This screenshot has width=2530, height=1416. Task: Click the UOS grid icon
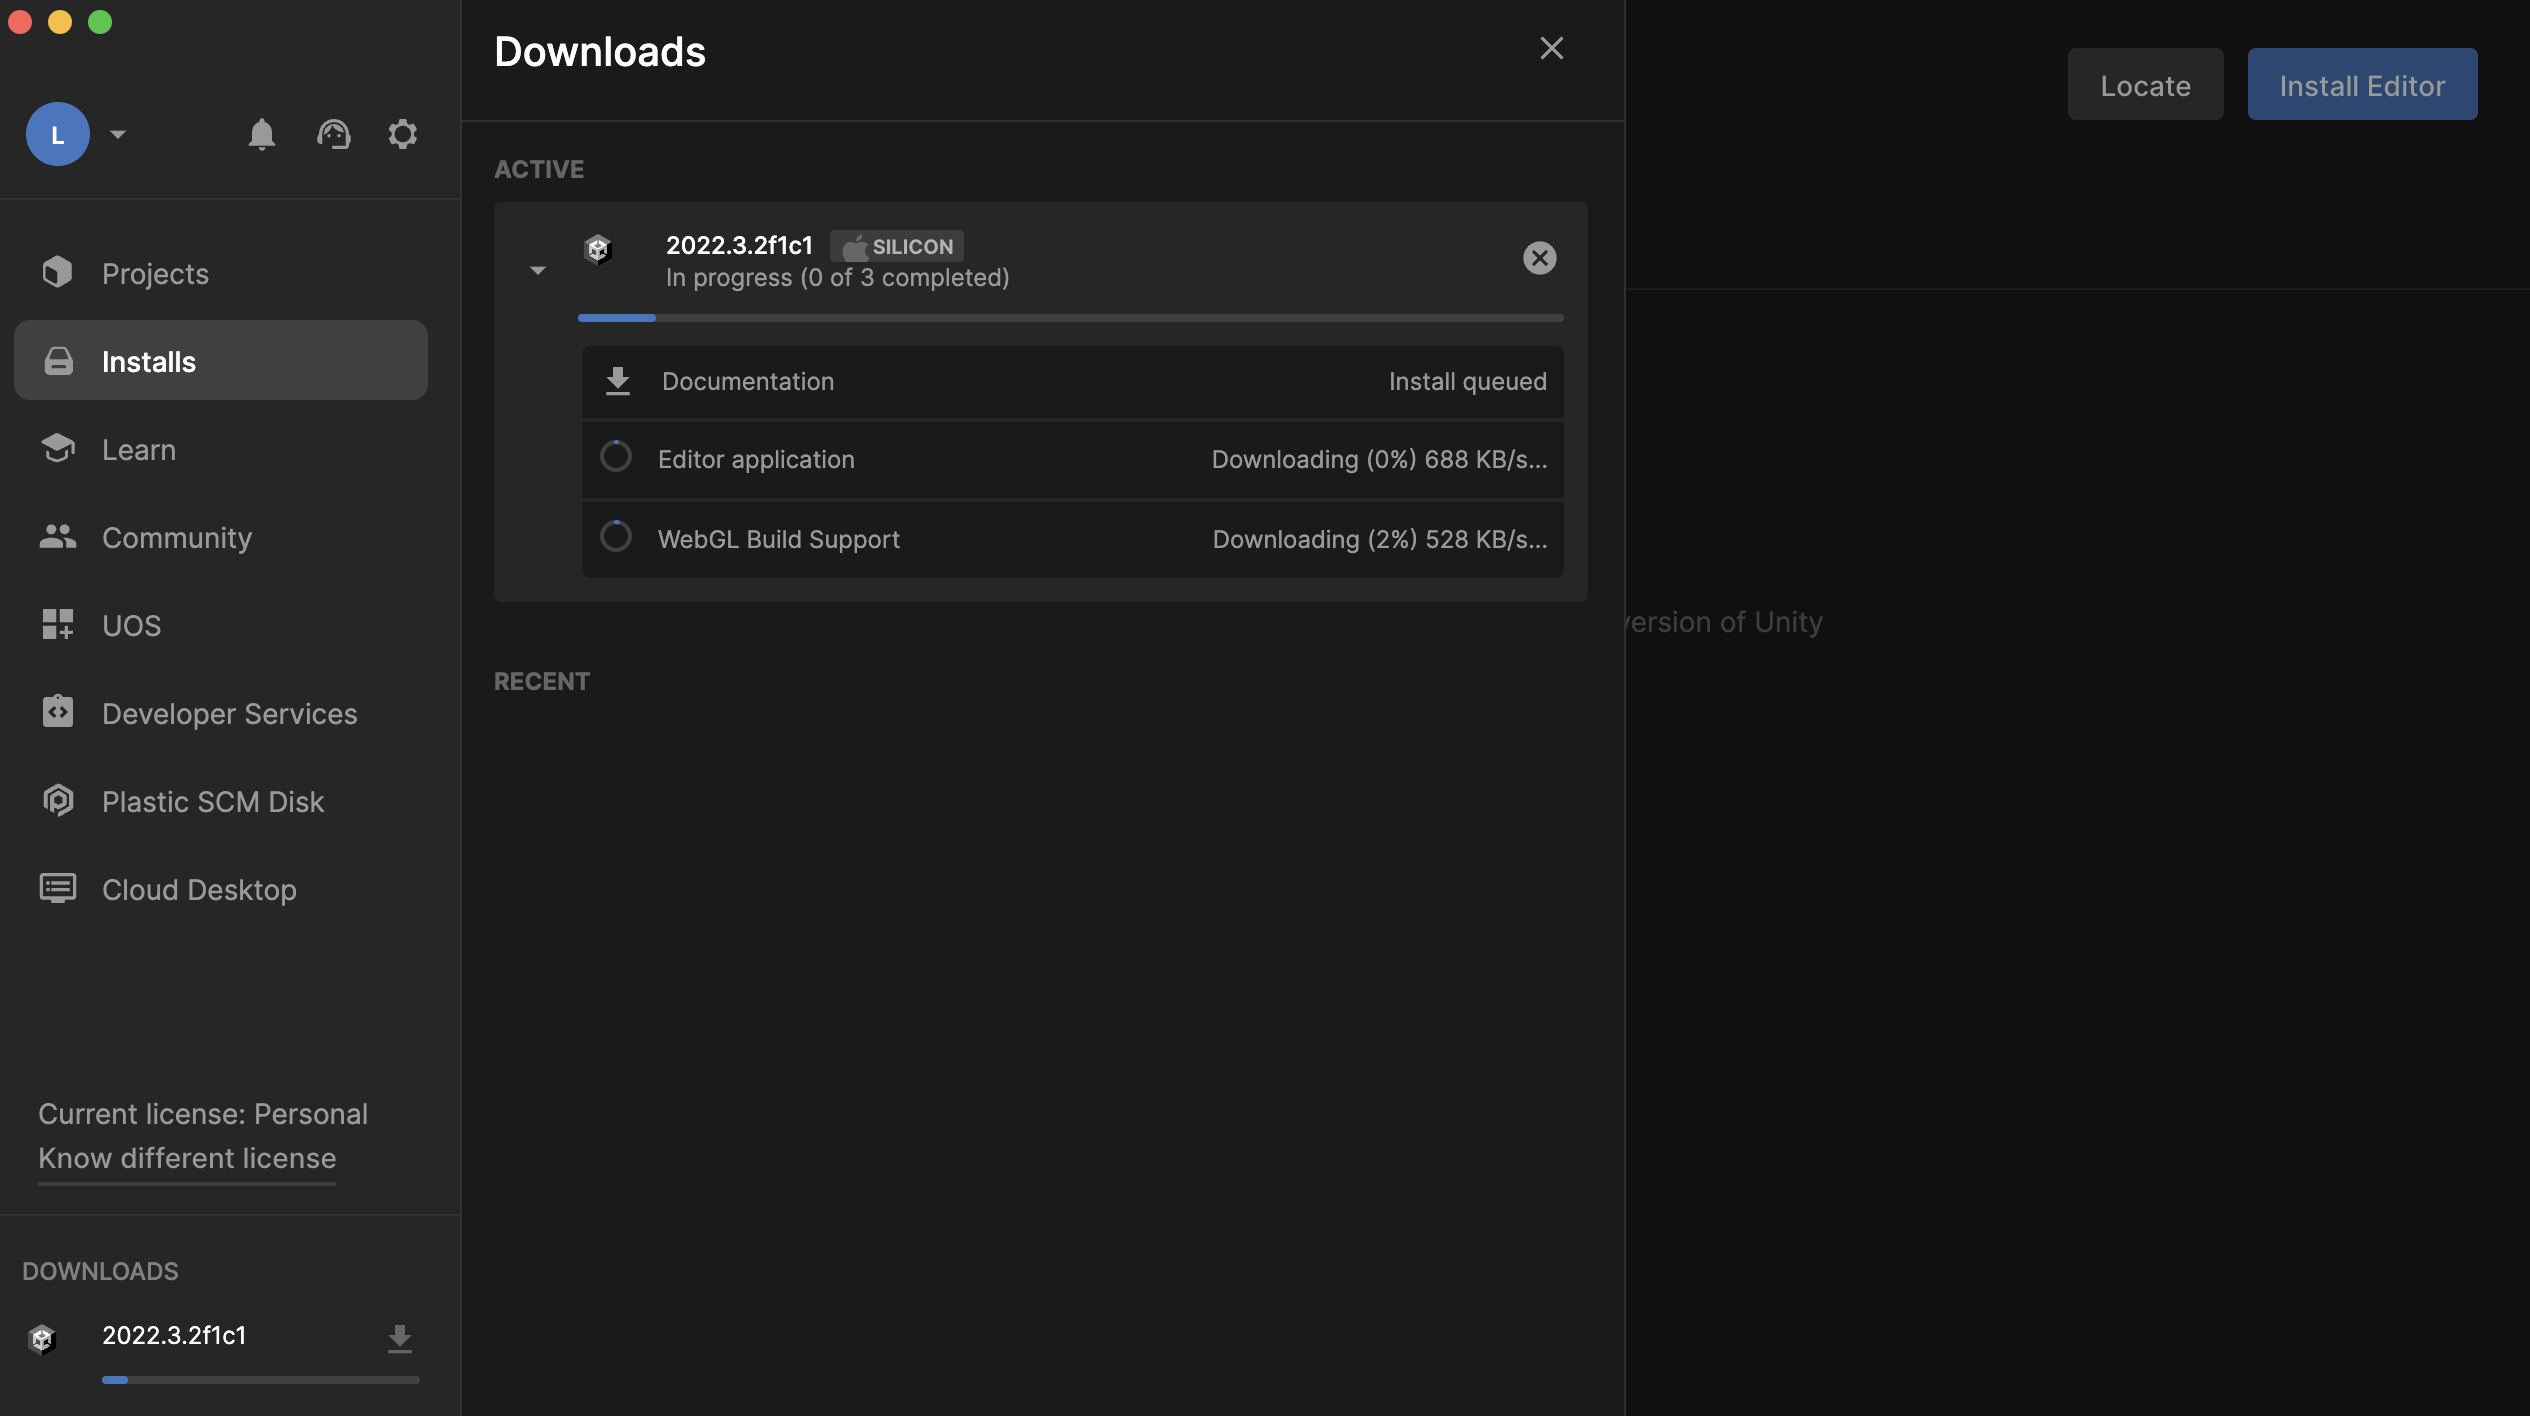click(58, 625)
